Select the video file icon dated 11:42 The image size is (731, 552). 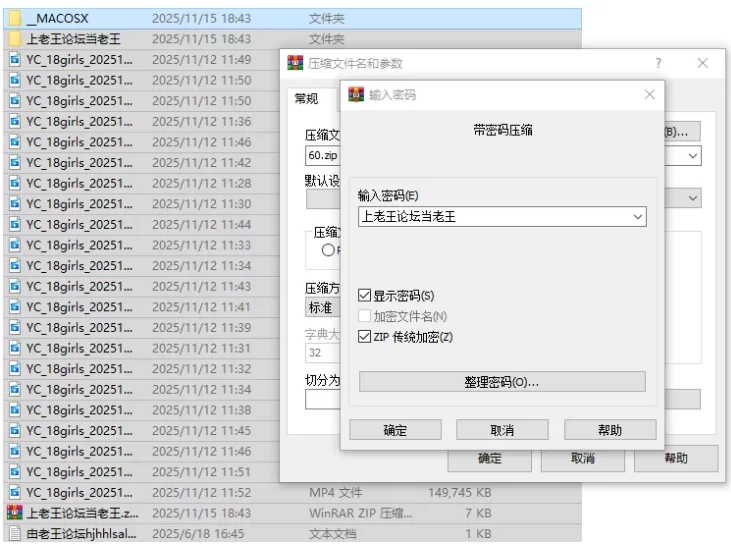(x=15, y=163)
